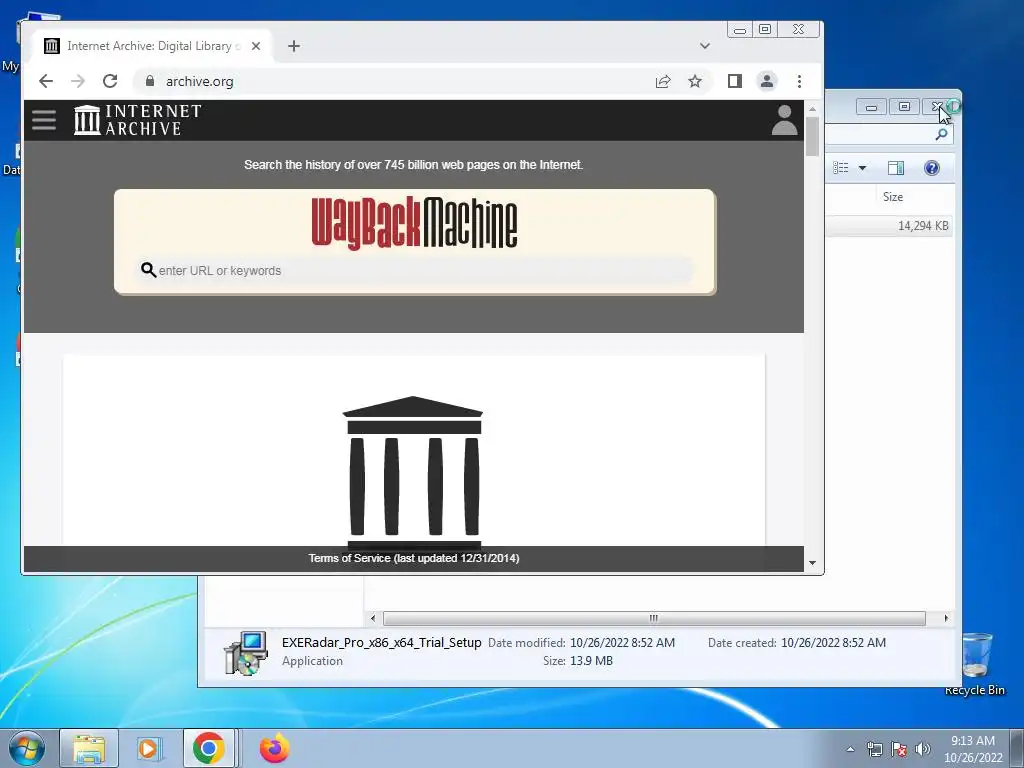The image size is (1024, 768).
Task: Expand the tab search chevron
Action: [x=705, y=46]
